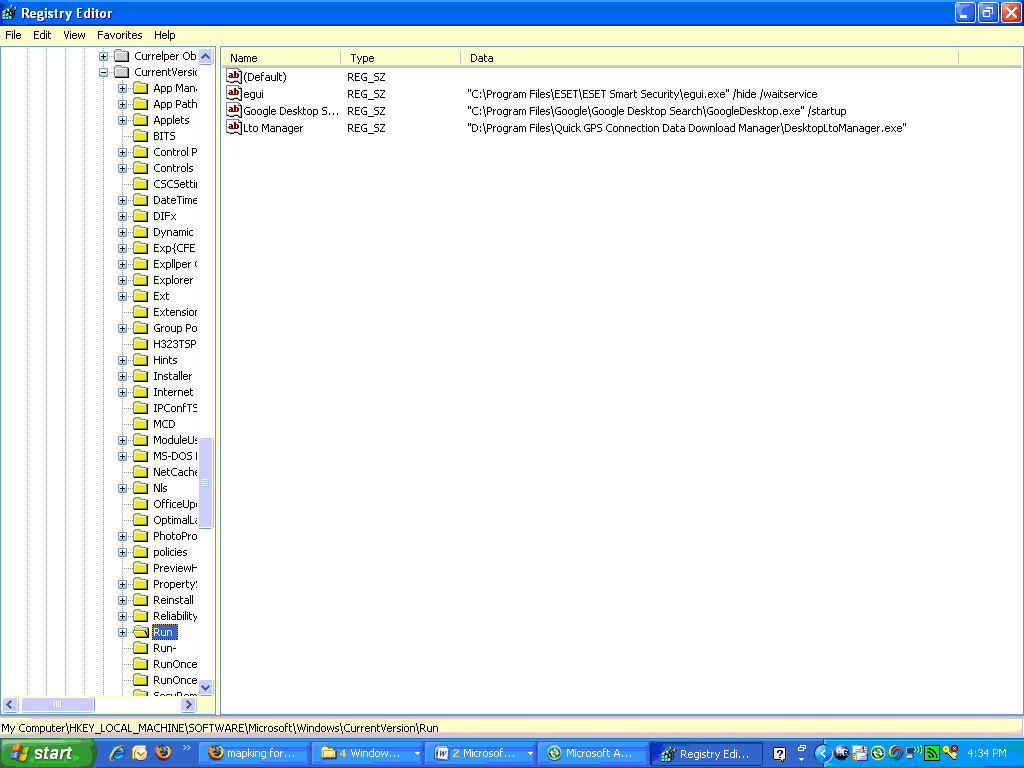
Task: Launch Internet Explorer from quick launch
Action: (118, 753)
